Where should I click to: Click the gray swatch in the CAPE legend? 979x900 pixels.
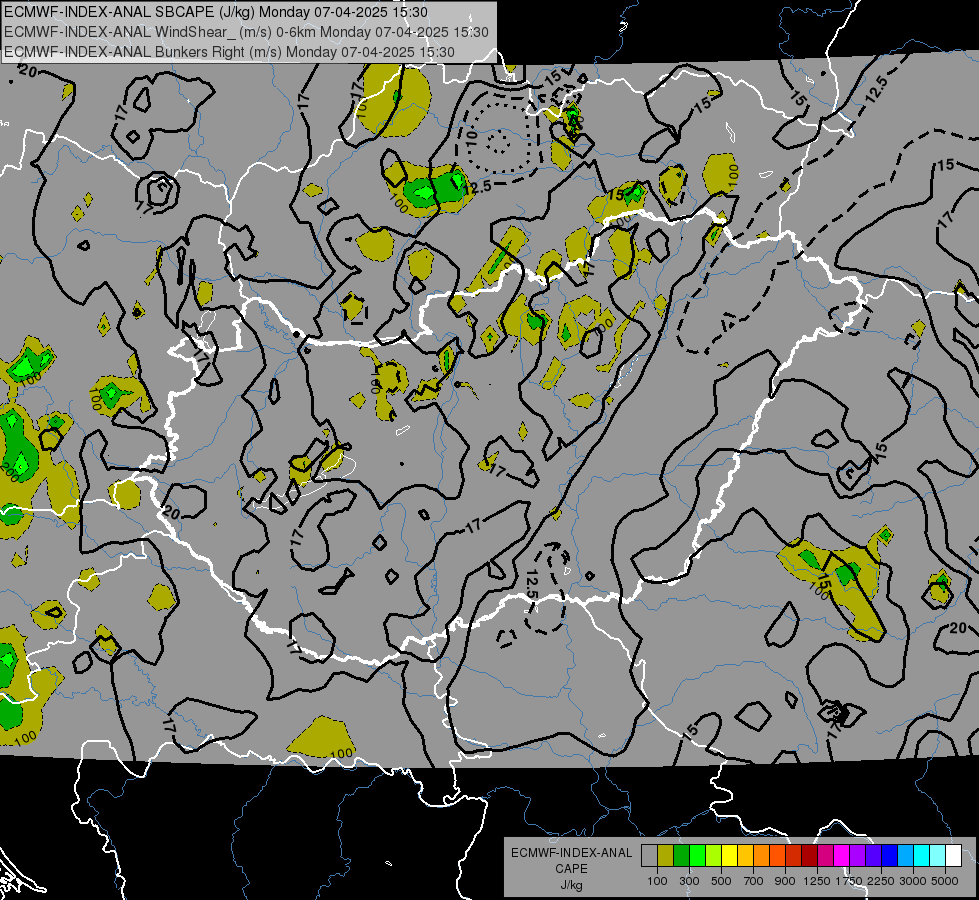pyautogui.click(x=649, y=856)
